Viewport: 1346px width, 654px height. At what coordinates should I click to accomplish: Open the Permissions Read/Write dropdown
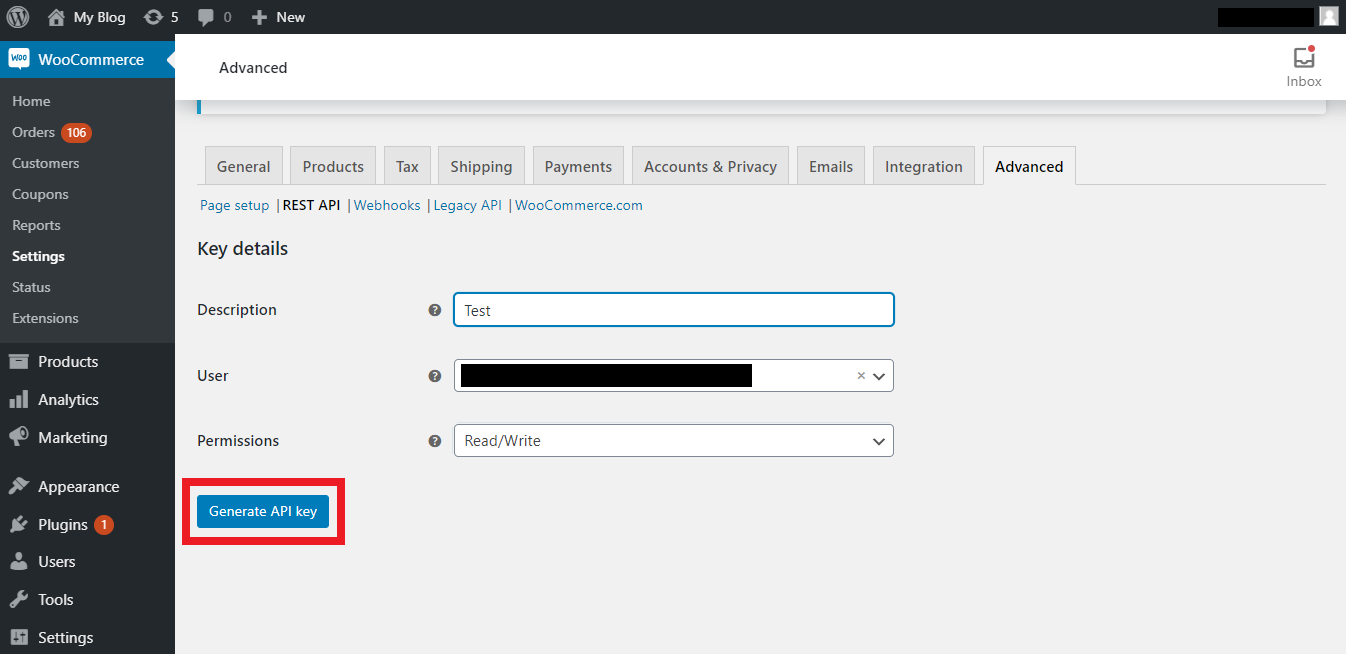[x=673, y=441]
